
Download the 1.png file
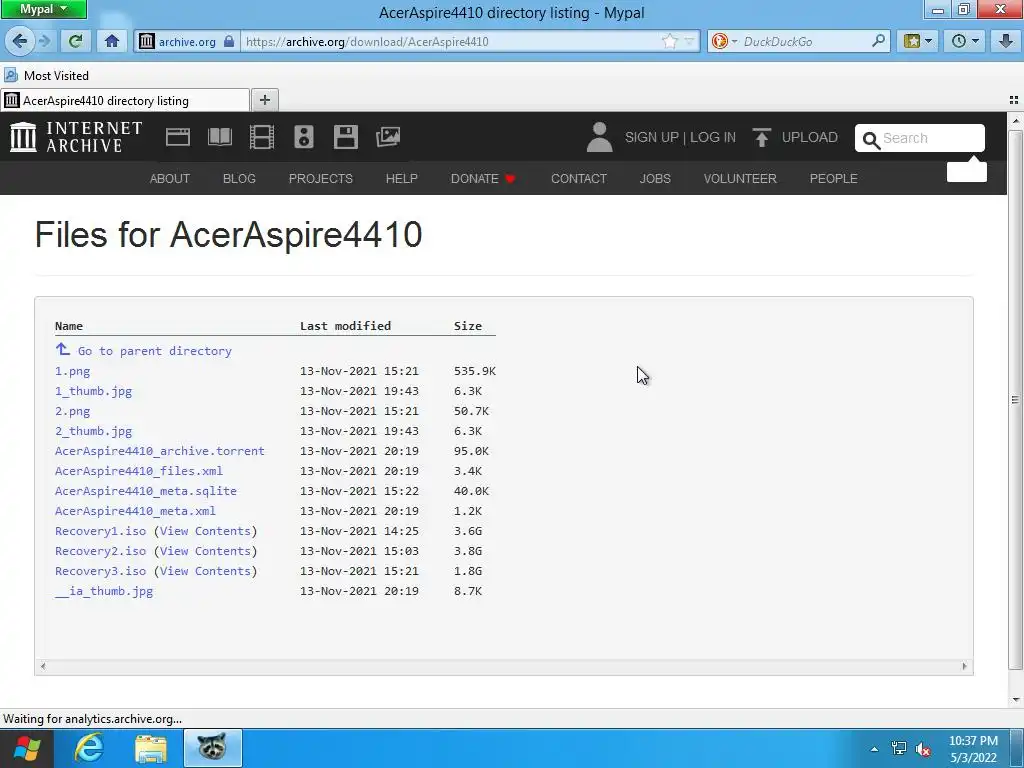[x=72, y=371]
